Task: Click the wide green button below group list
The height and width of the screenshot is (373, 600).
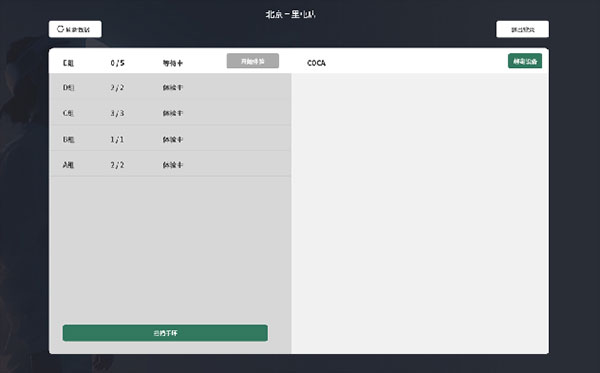Action: [x=165, y=333]
